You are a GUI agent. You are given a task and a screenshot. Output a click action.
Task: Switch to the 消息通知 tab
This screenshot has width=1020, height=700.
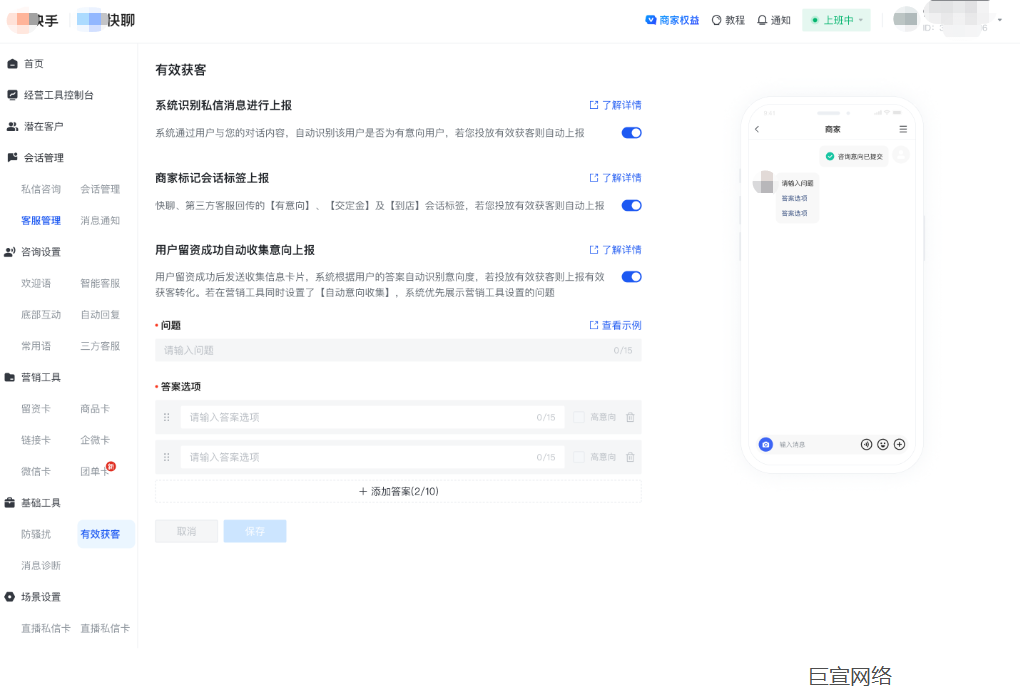100,222
